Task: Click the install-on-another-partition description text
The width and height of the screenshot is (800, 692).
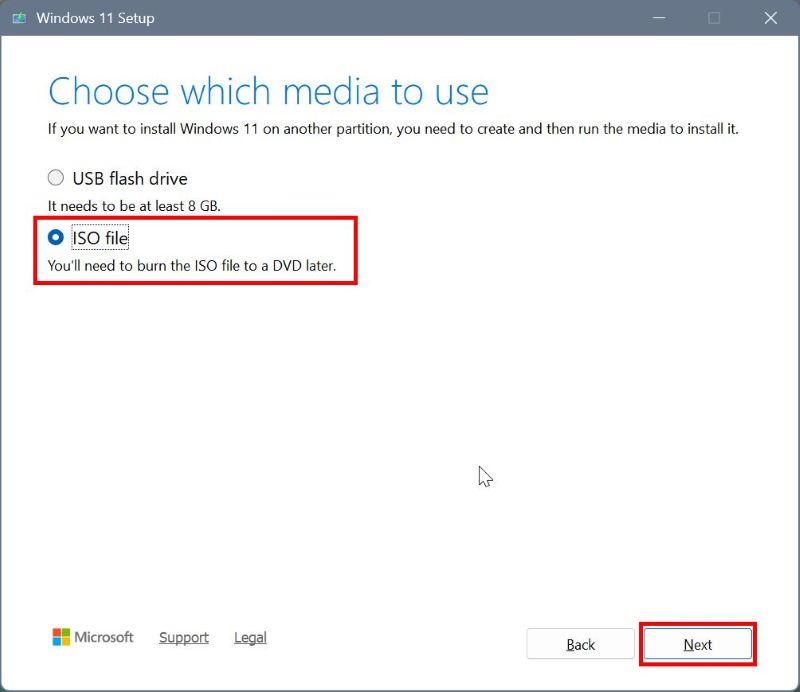Action: click(393, 129)
